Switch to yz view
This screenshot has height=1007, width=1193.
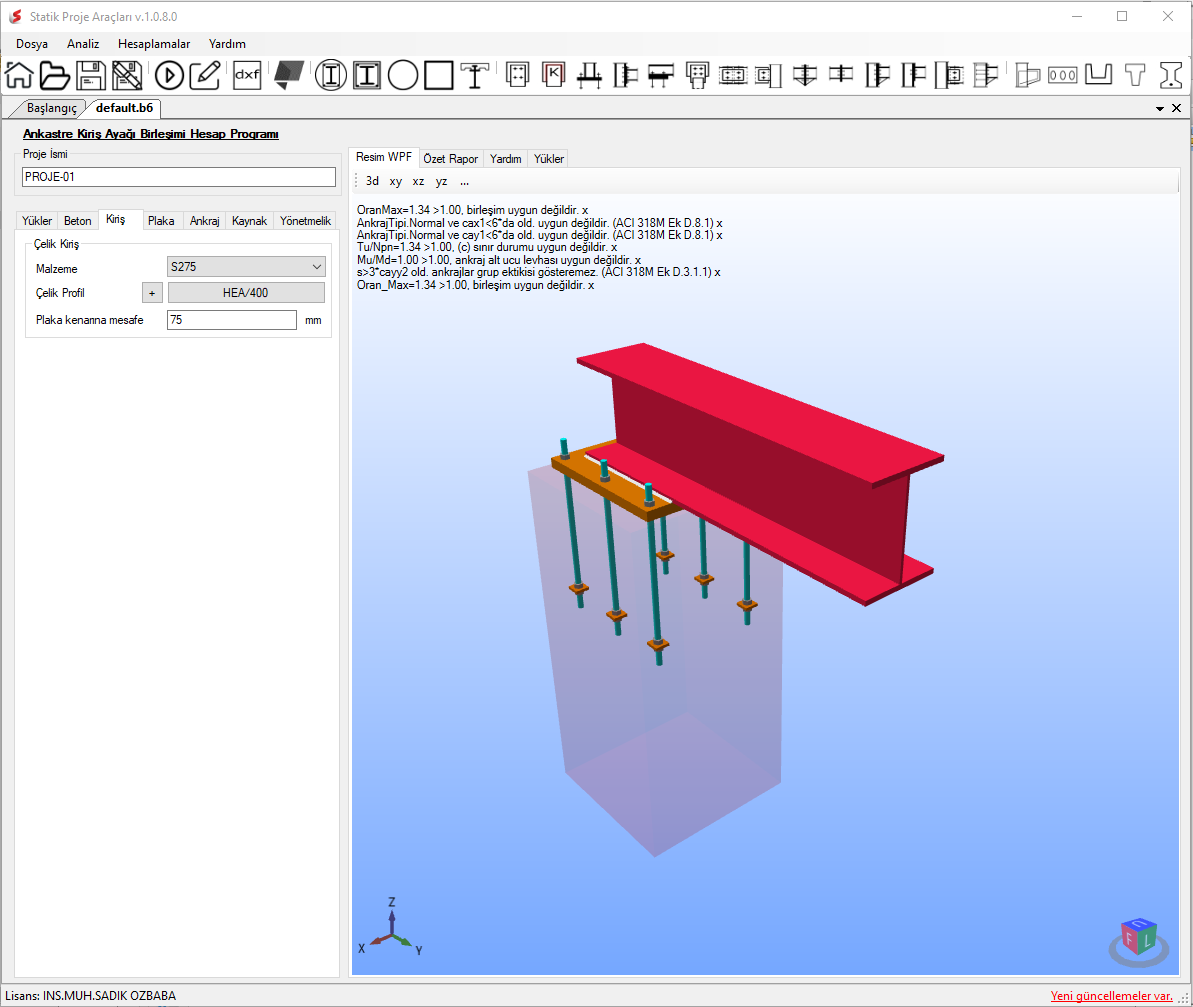(441, 181)
